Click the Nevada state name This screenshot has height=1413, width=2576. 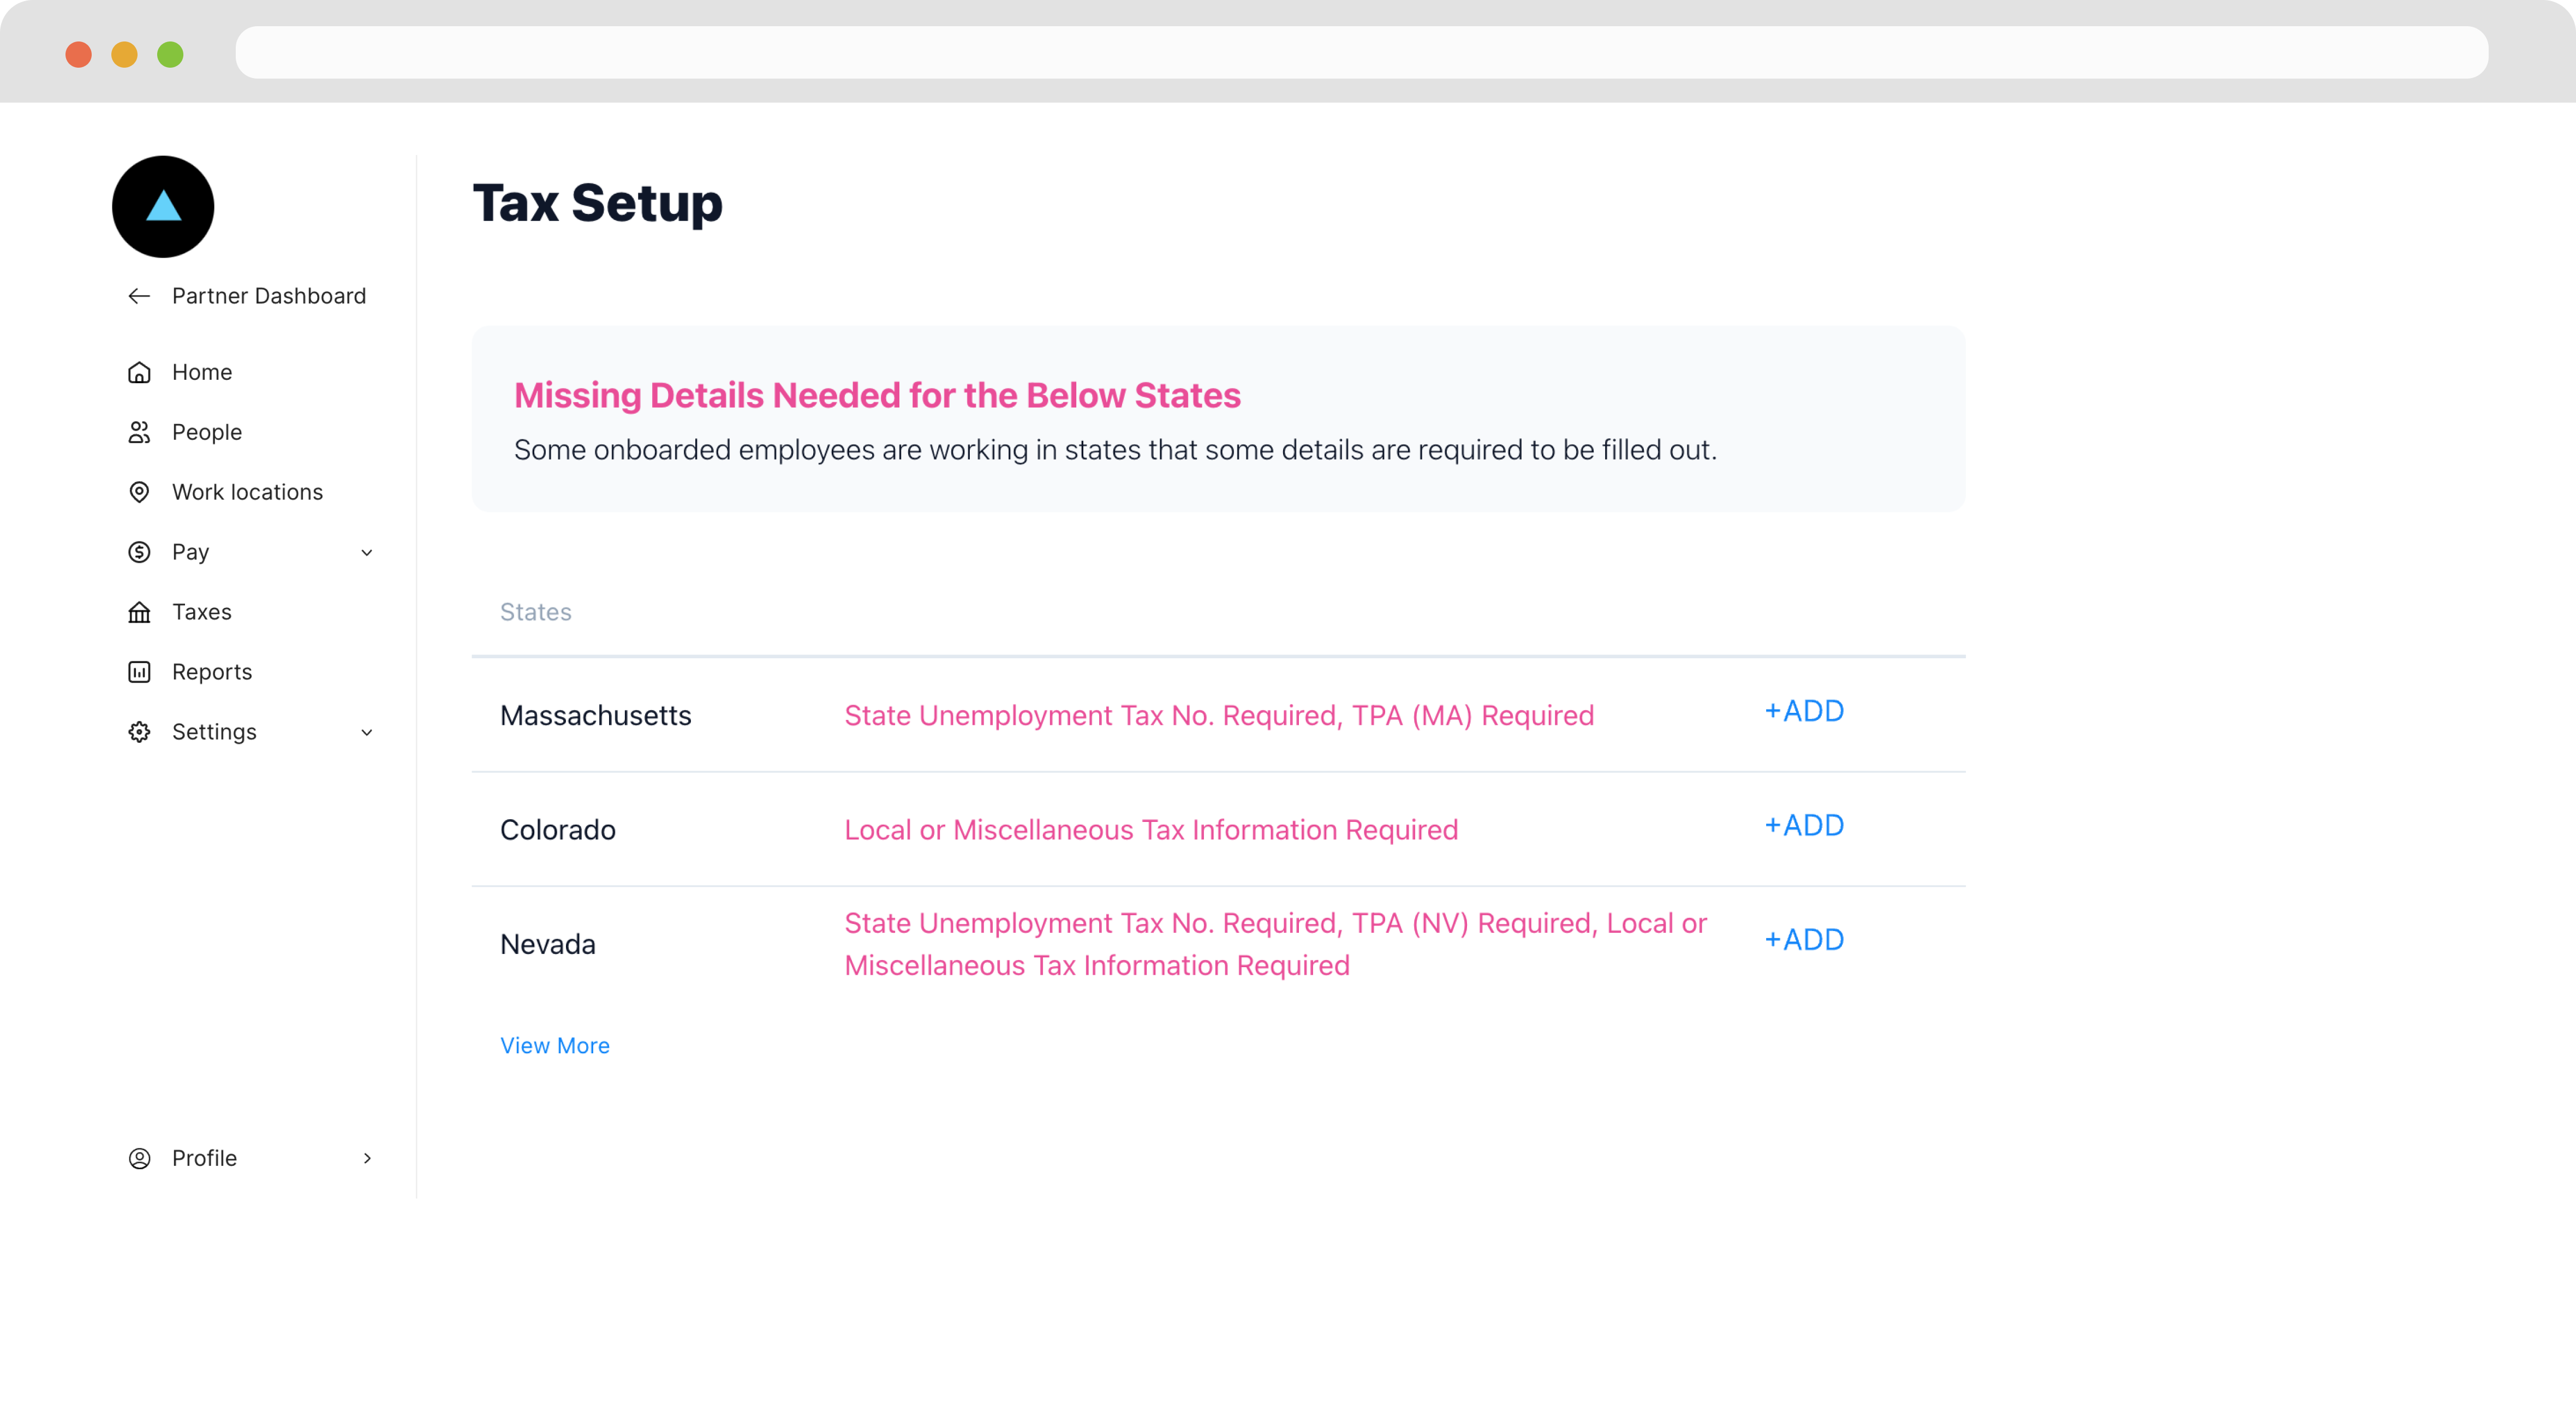[x=548, y=944]
